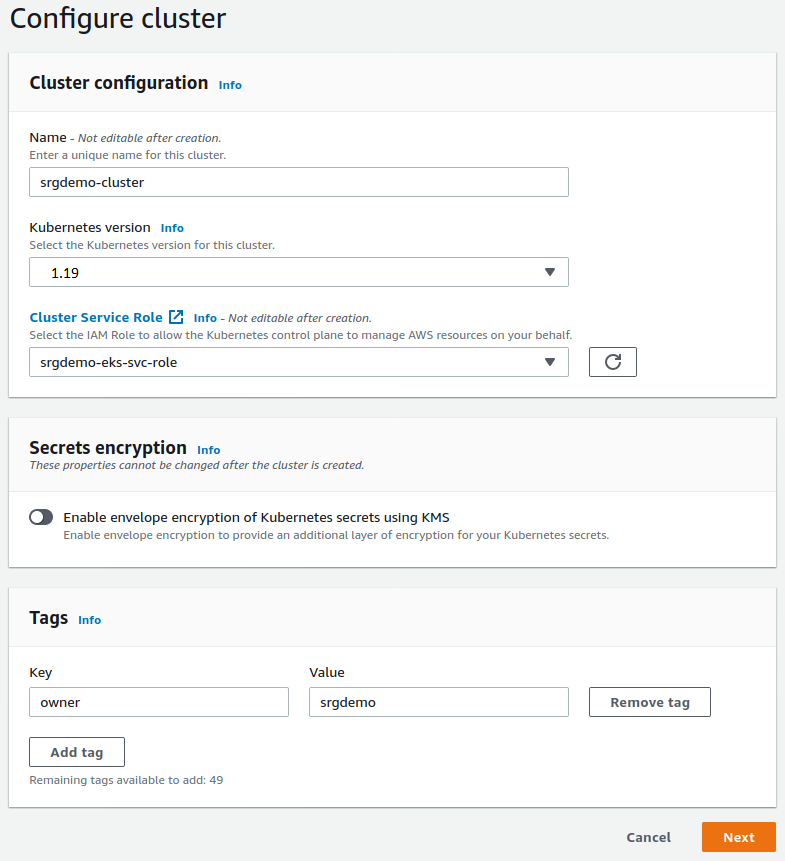Open Info next to Tags heading
The height and width of the screenshot is (861, 785).
(90, 620)
